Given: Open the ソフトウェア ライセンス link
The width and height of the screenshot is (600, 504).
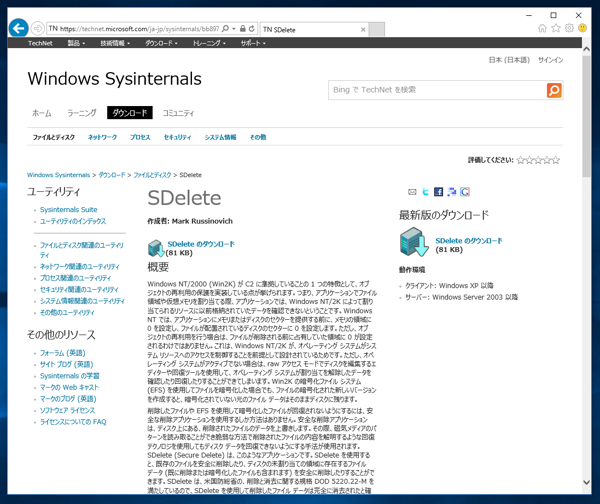Looking at the screenshot, I should pos(67,410).
